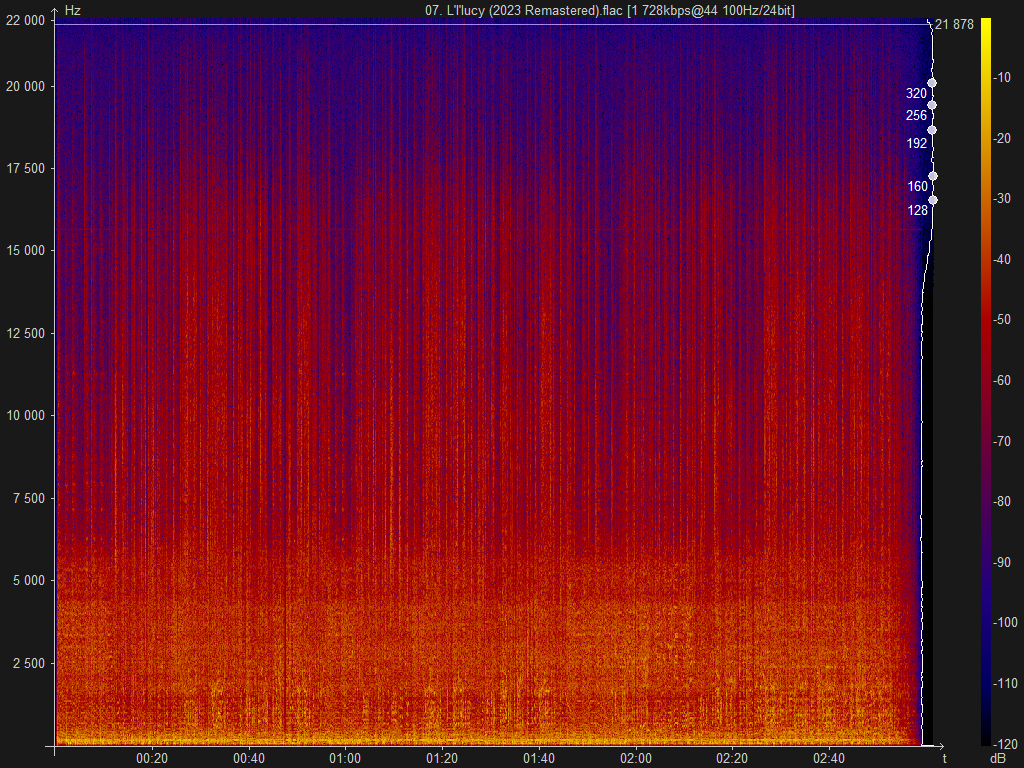Select the 256 kbps cutoff marker dot

click(x=932, y=105)
